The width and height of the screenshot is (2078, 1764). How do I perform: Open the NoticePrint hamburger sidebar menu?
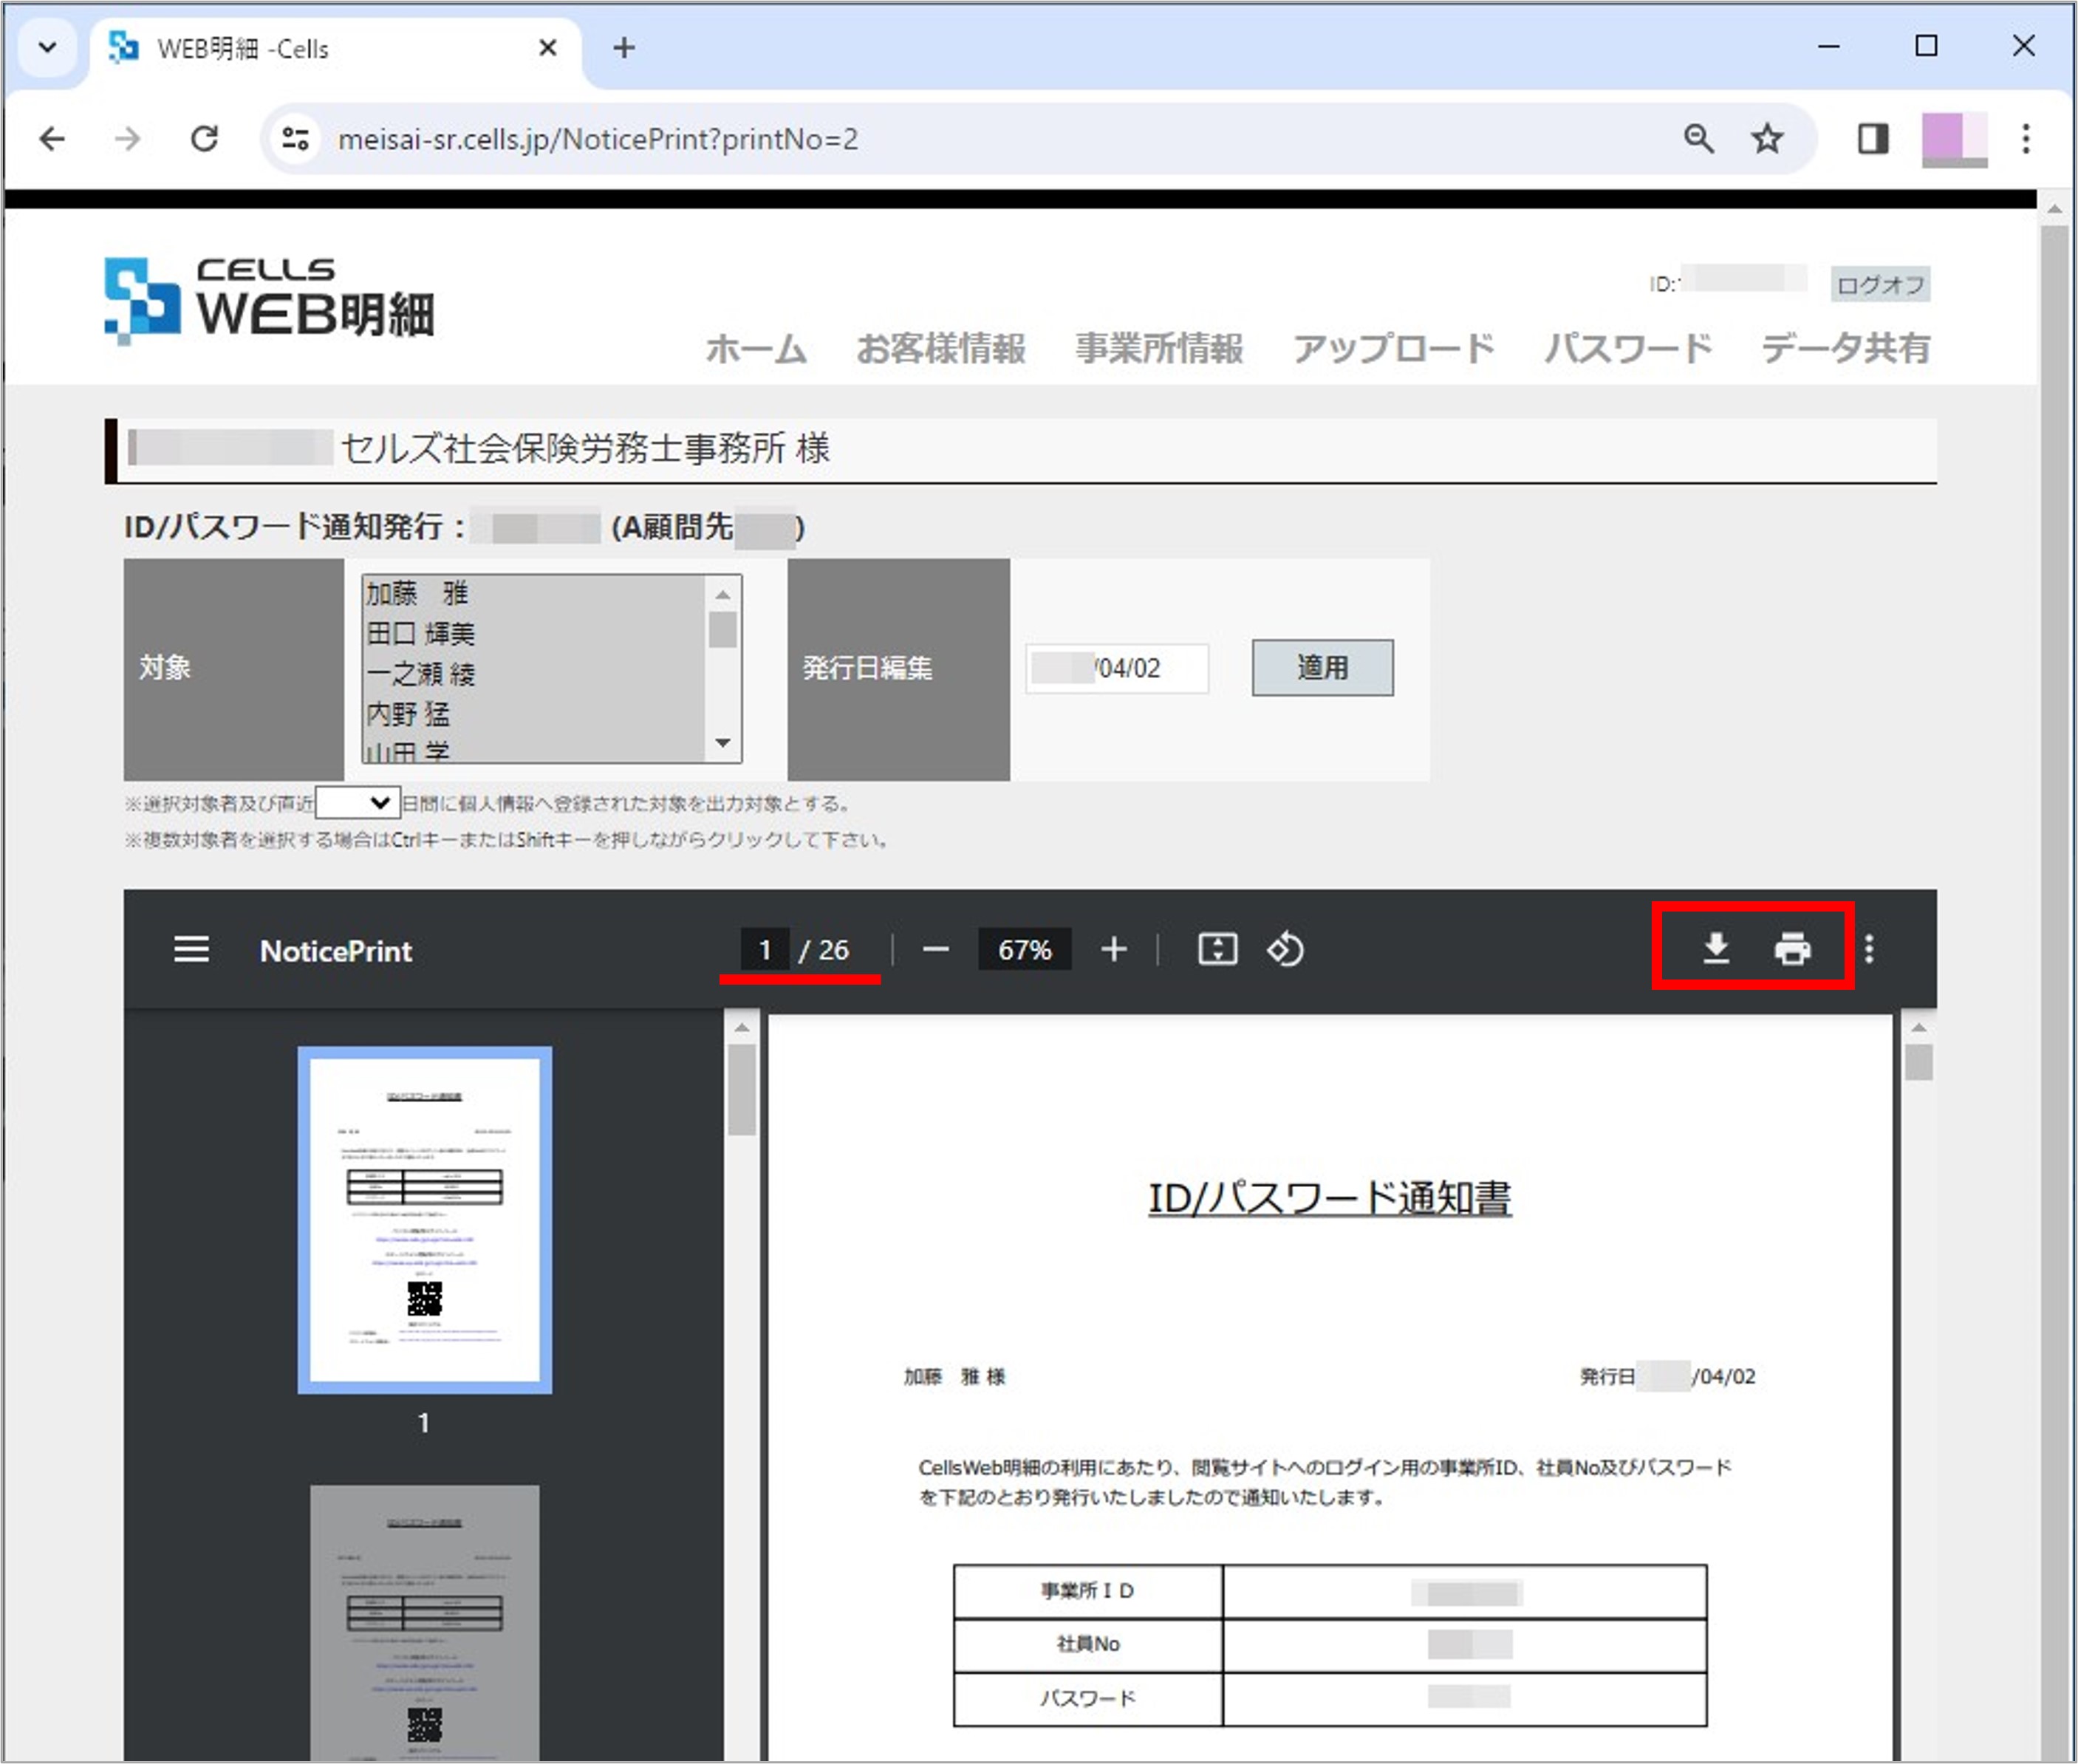191,950
